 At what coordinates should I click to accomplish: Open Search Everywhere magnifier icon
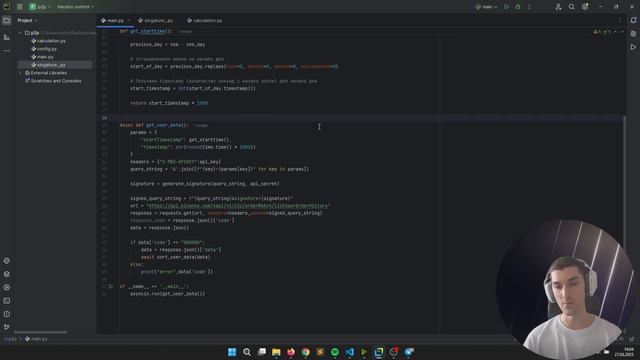[572, 7]
